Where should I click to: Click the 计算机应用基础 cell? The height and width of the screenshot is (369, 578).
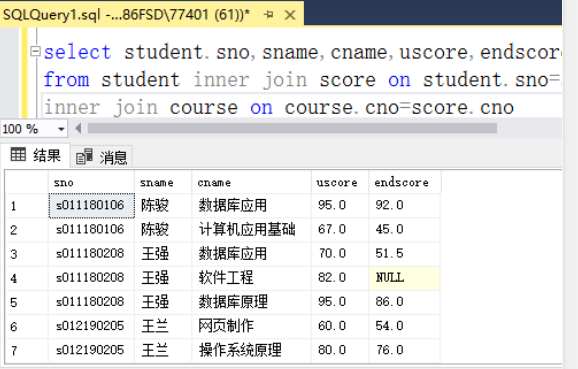(x=251, y=230)
